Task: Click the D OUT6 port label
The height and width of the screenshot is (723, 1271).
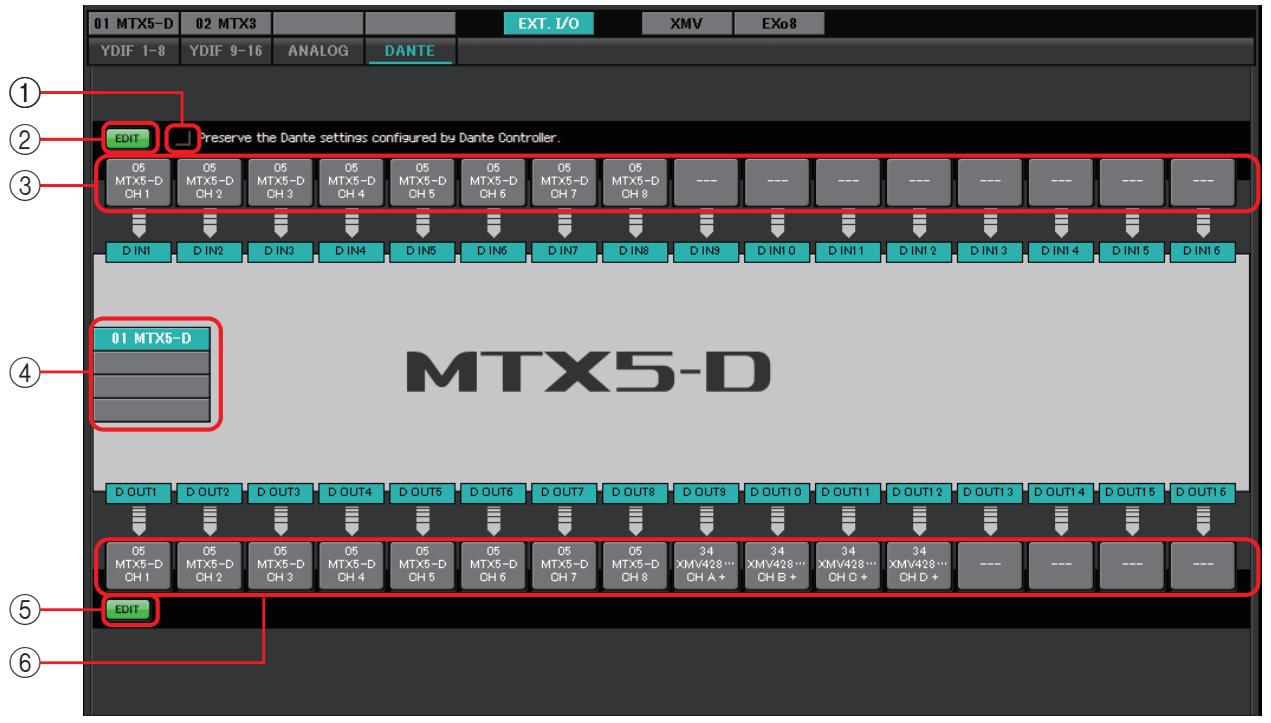Action: click(494, 492)
